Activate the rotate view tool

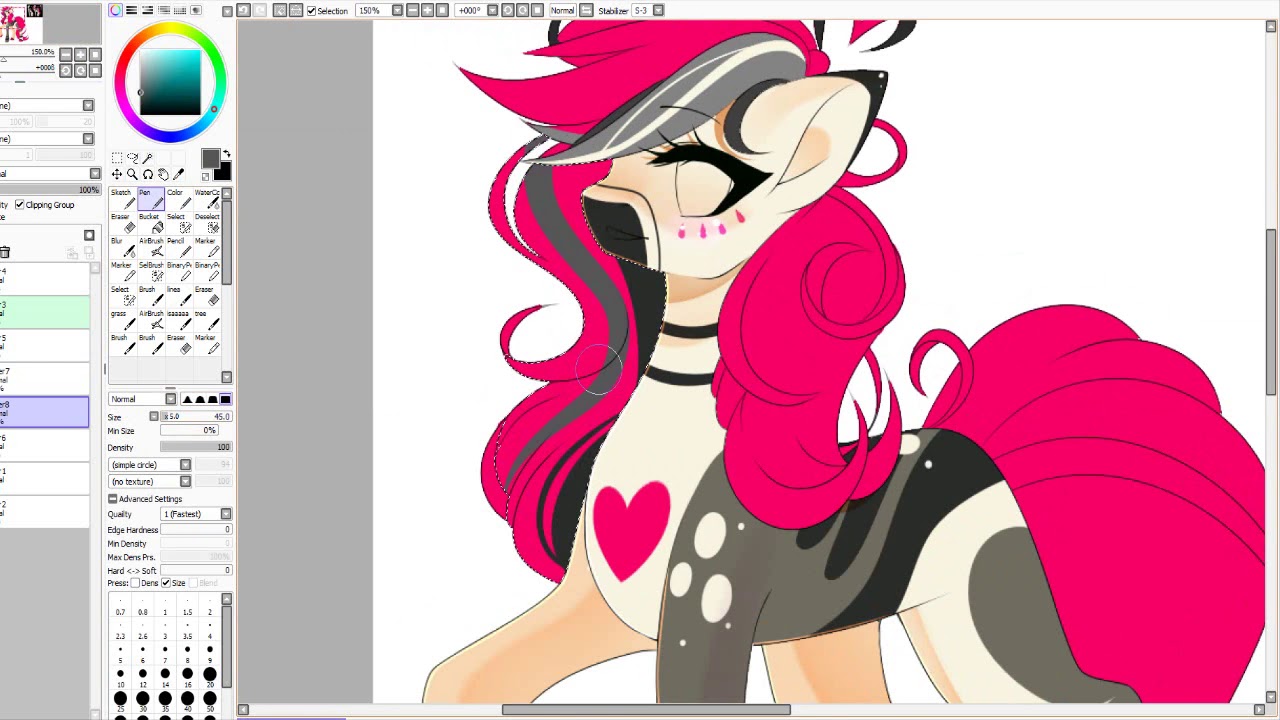click(148, 175)
